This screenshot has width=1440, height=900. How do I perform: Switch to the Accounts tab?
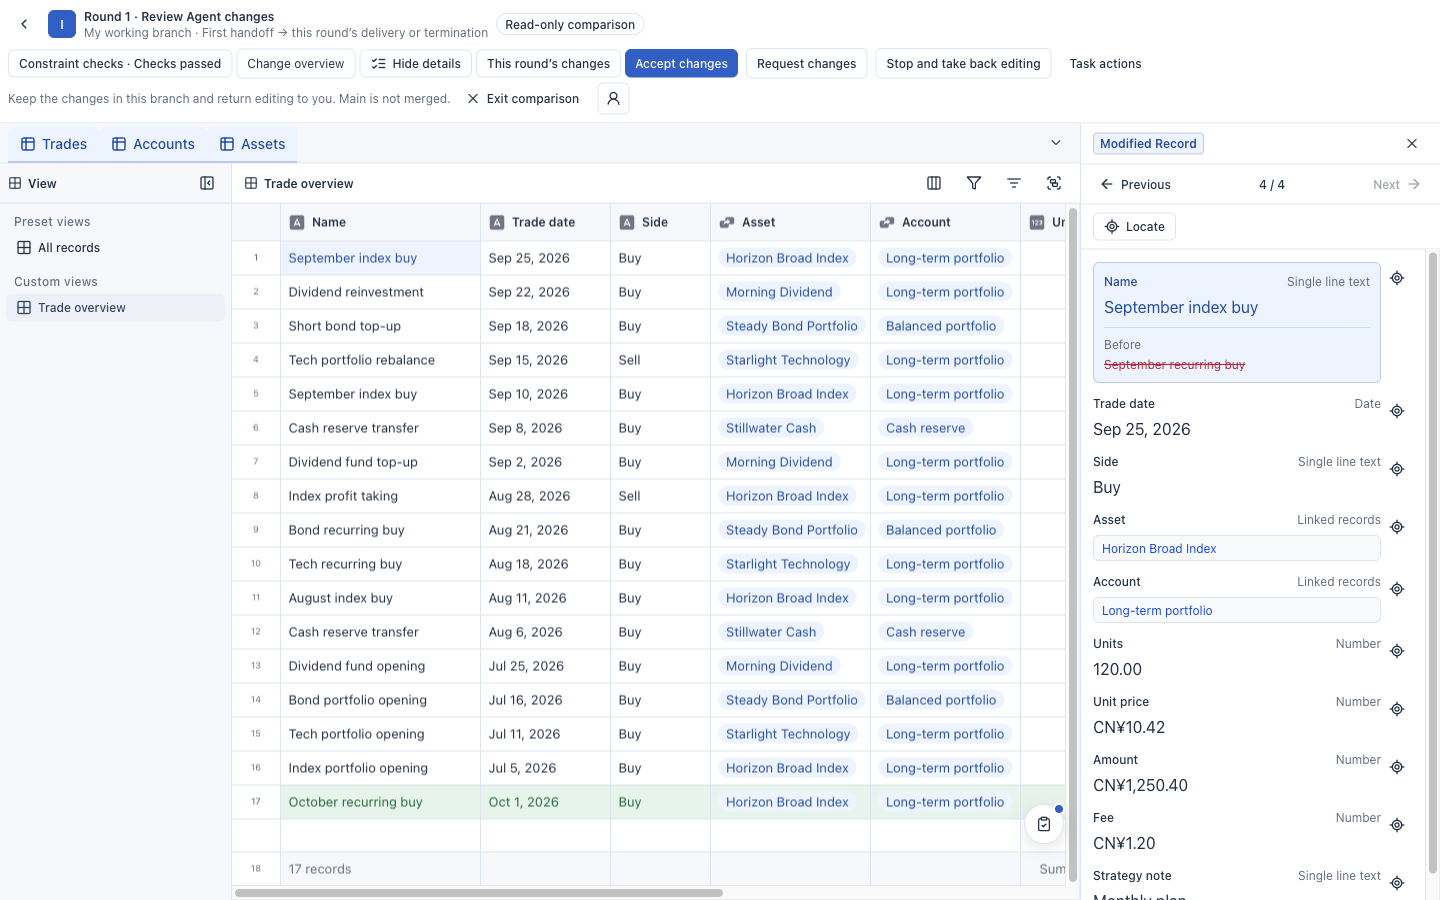coord(153,144)
